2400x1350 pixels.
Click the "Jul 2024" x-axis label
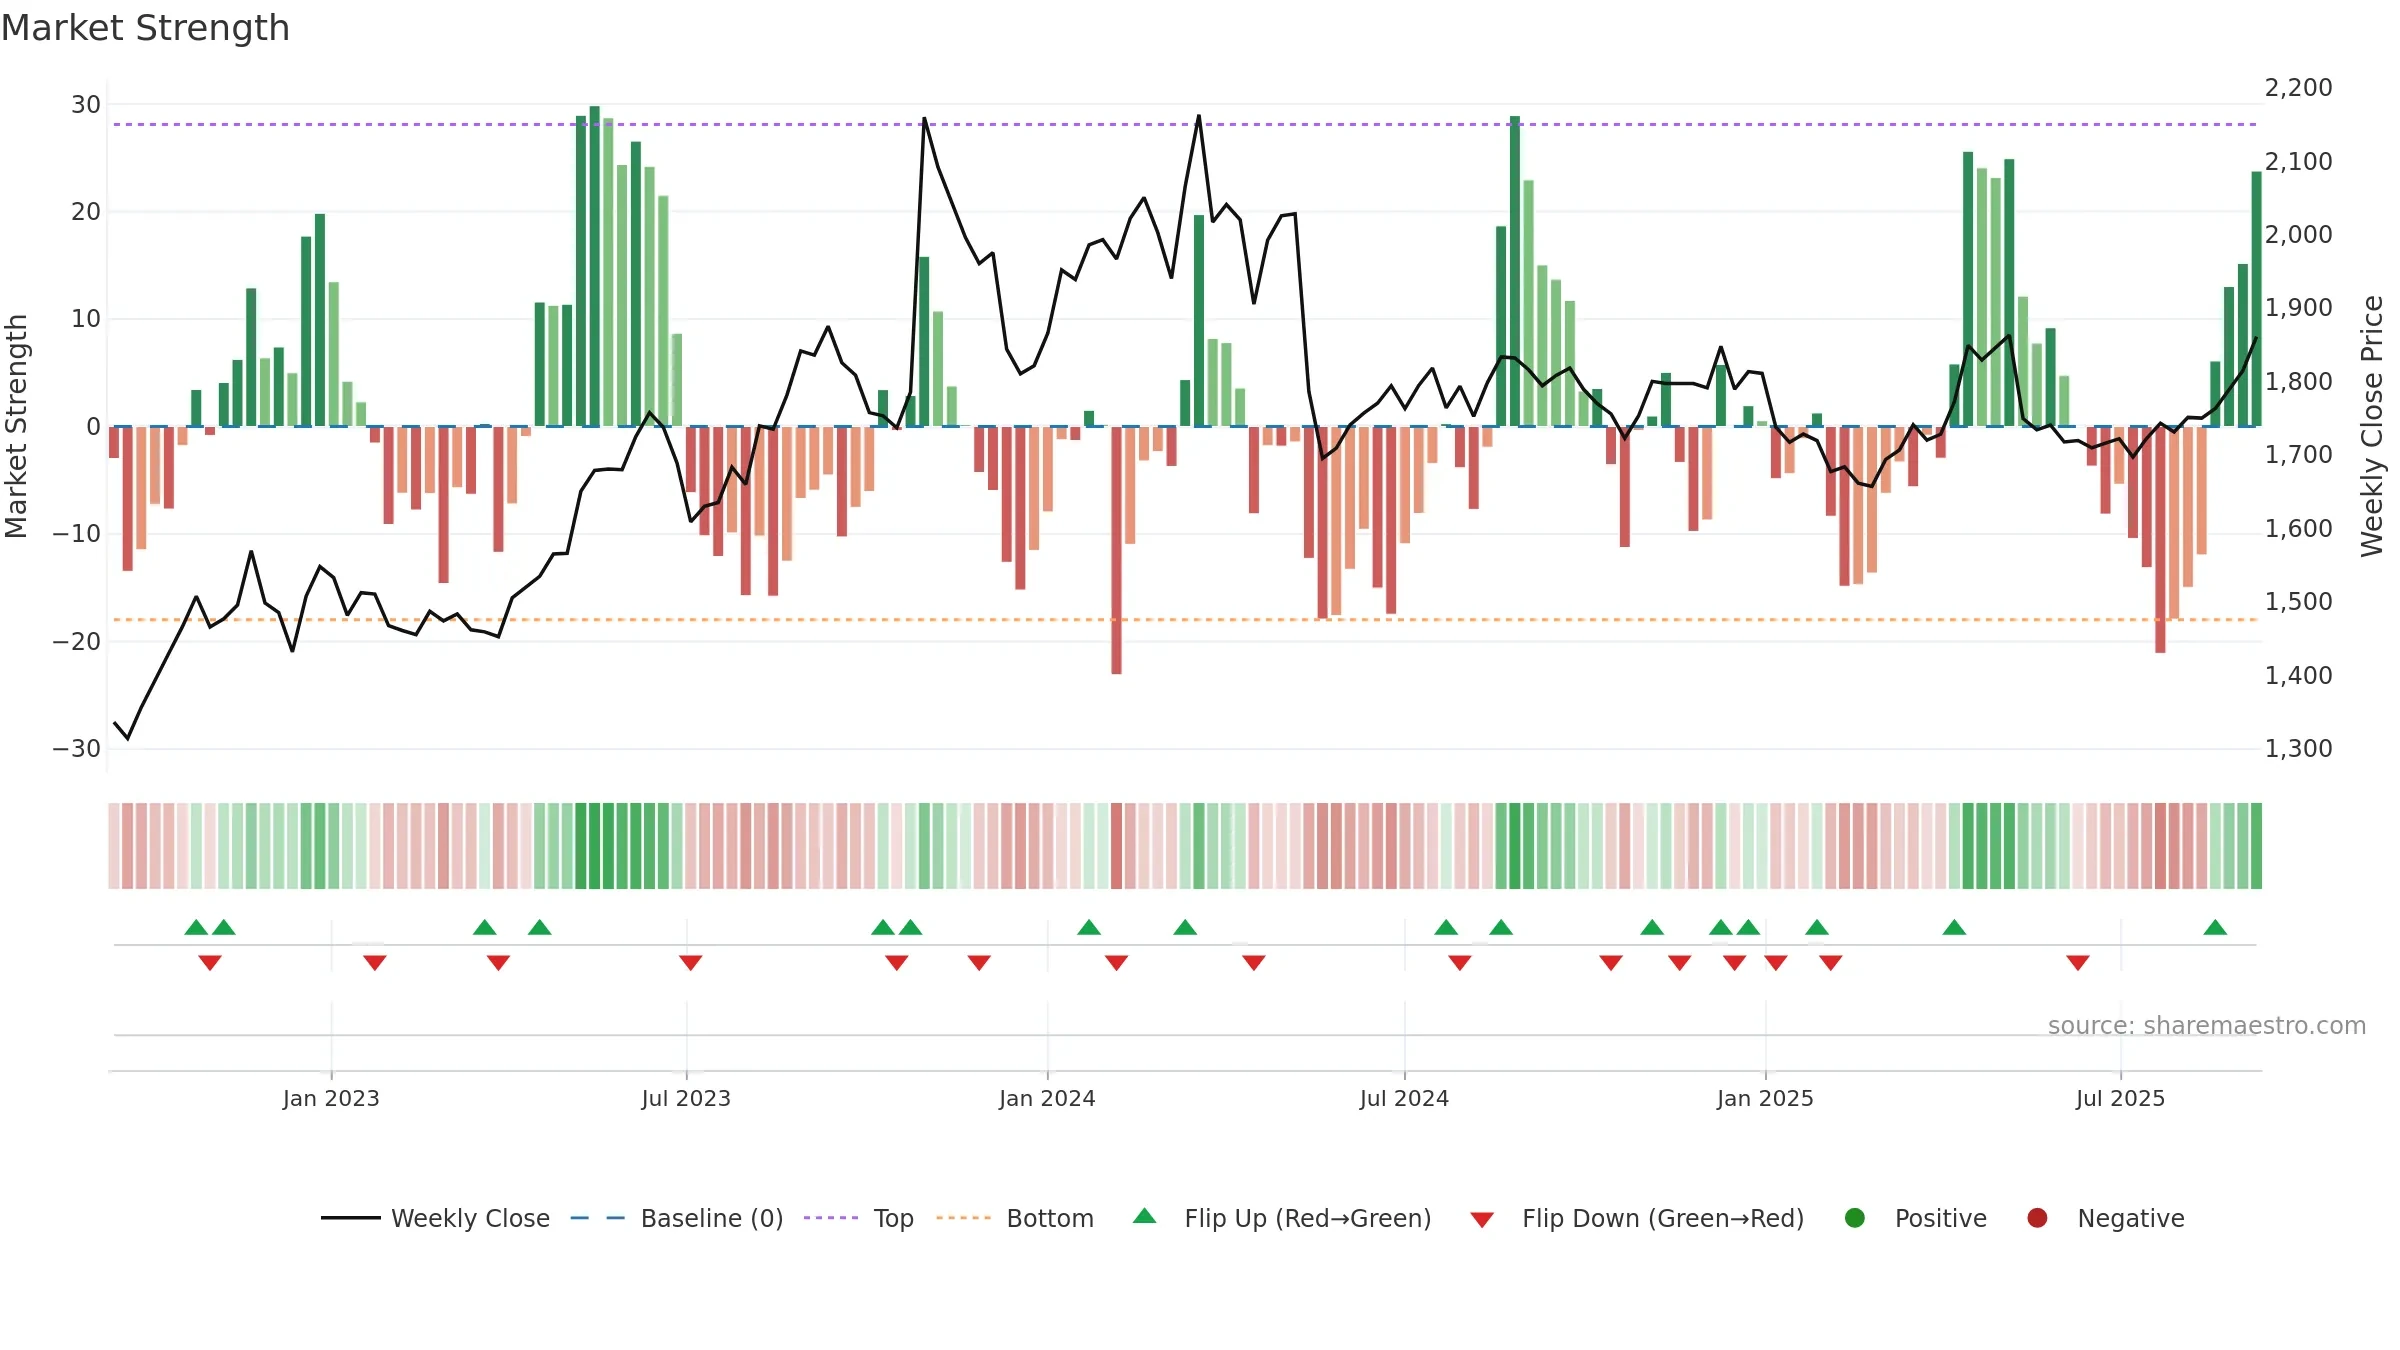tap(1404, 1098)
